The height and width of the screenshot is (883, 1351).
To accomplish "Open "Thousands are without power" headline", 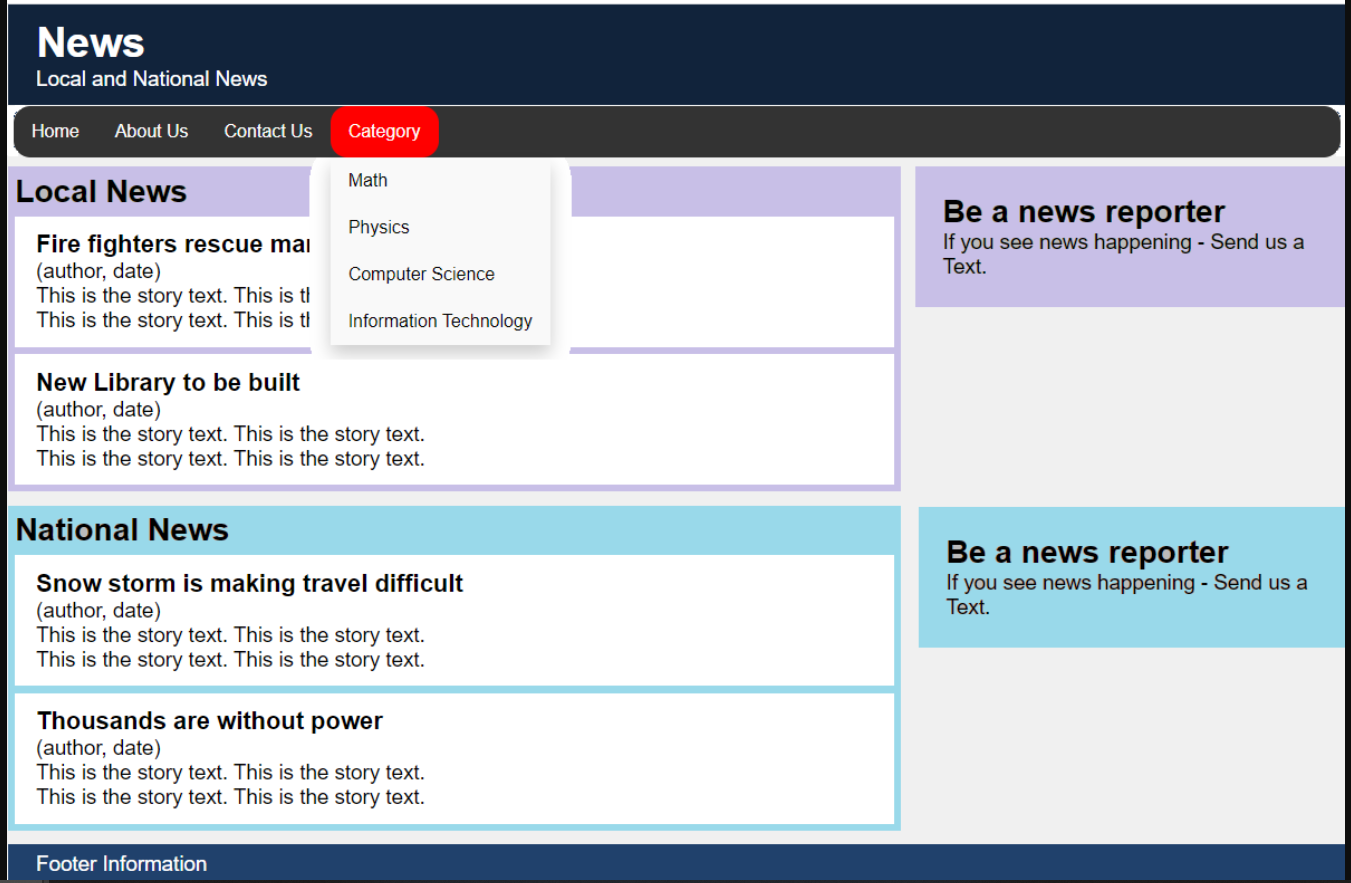I will pyautogui.click(x=210, y=721).
